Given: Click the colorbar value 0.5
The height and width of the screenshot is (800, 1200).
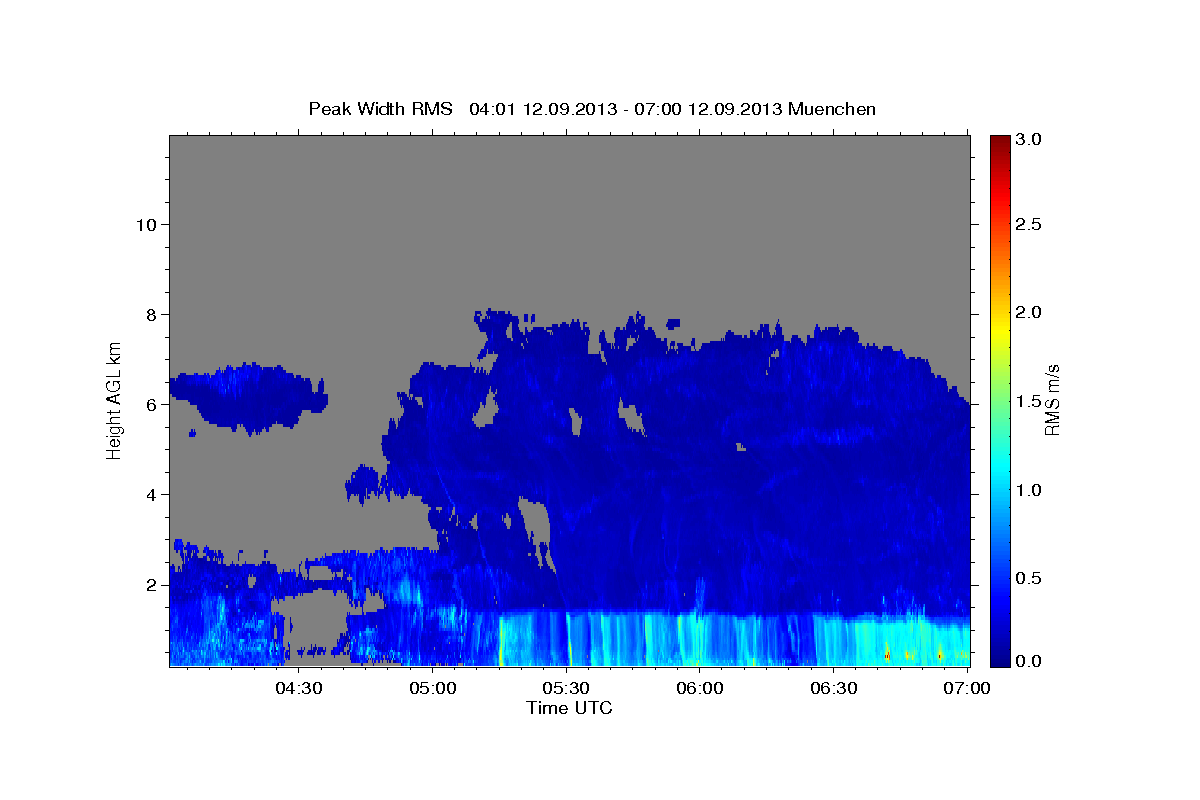Looking at the screenshot, I should (1028, 578).
